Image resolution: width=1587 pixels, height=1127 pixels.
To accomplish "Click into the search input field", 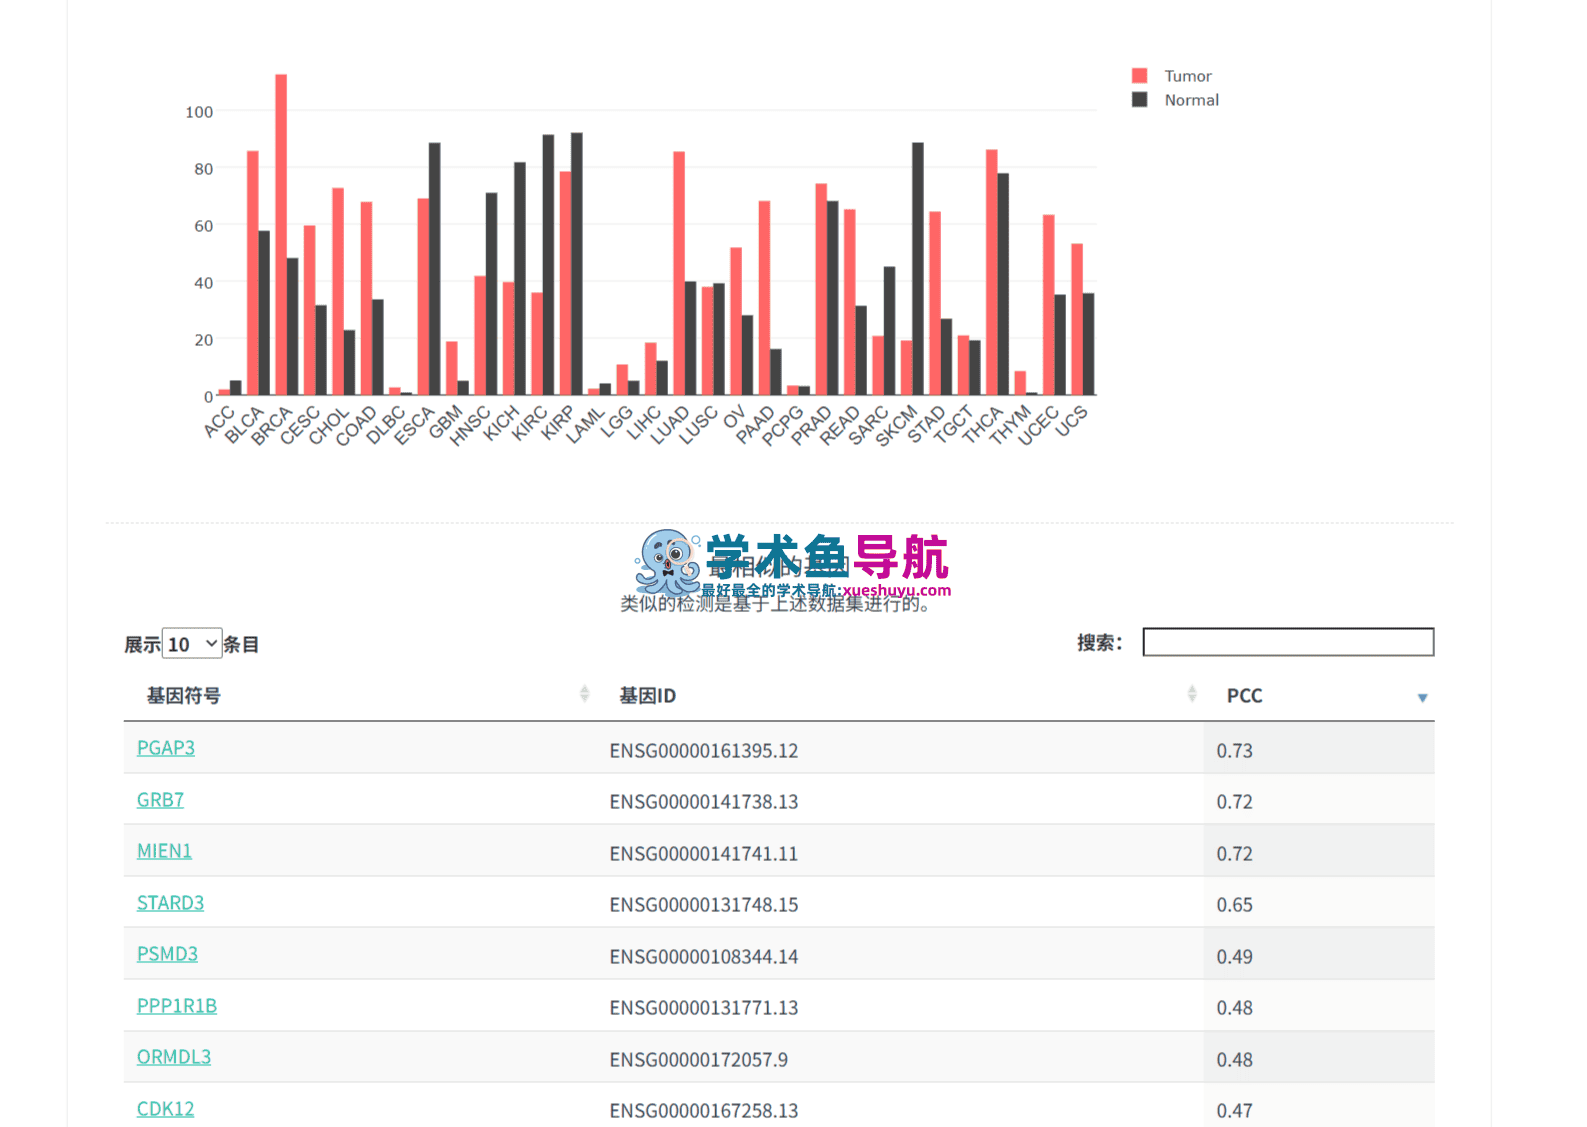I will tap(1288, 642).
